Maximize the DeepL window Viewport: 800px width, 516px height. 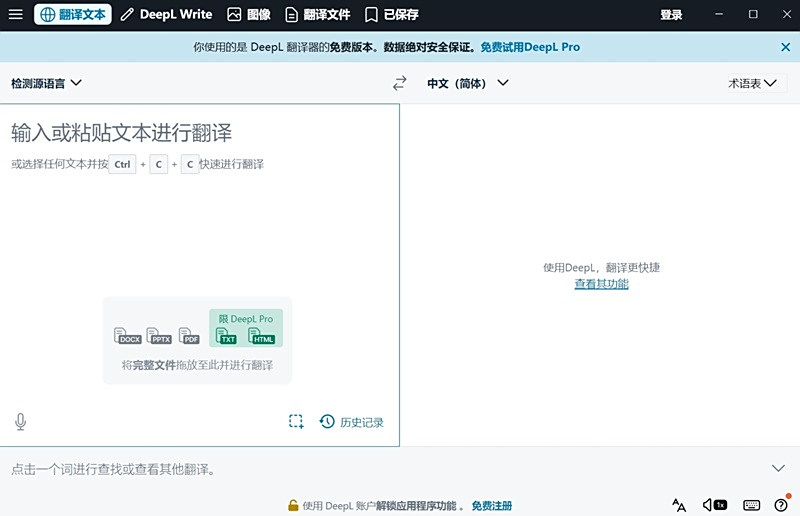click(x=753, y=14)
